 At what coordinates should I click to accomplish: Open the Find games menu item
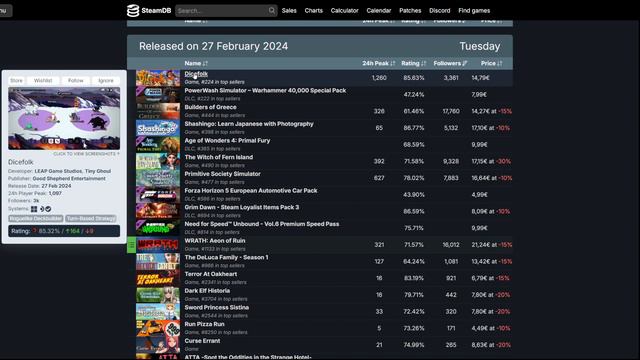pos(474,11)
